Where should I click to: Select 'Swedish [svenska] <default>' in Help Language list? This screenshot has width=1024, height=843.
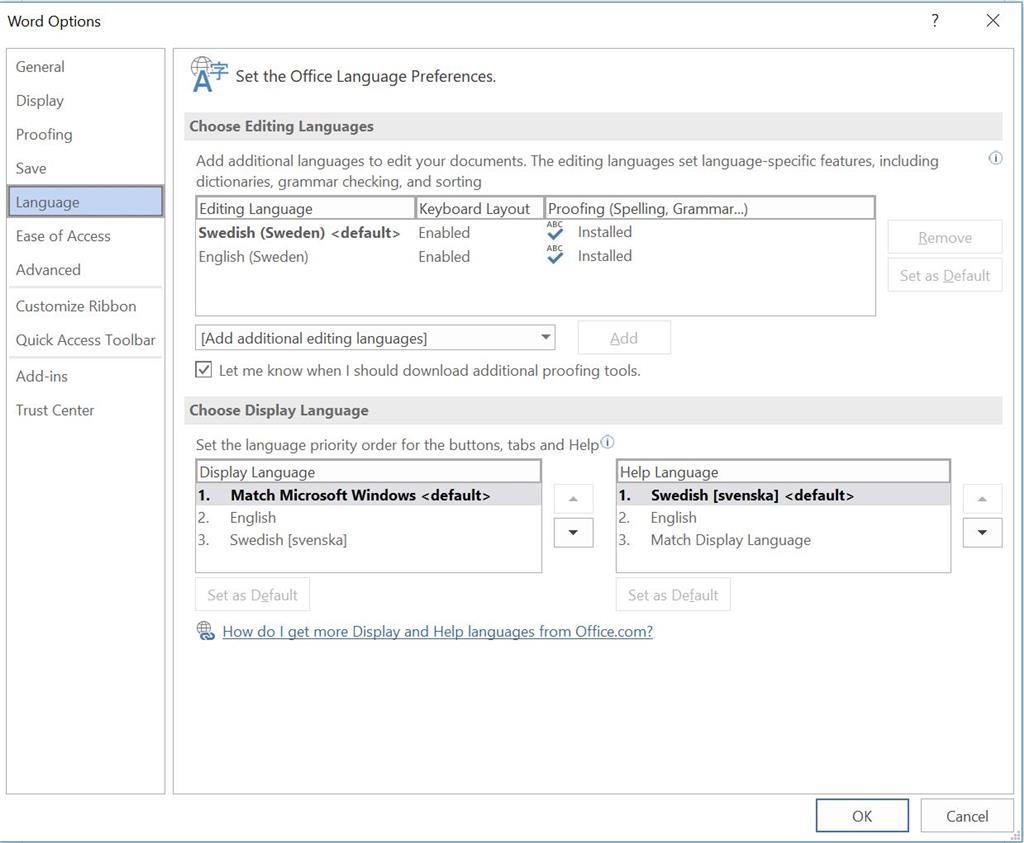tap(783, 495)
